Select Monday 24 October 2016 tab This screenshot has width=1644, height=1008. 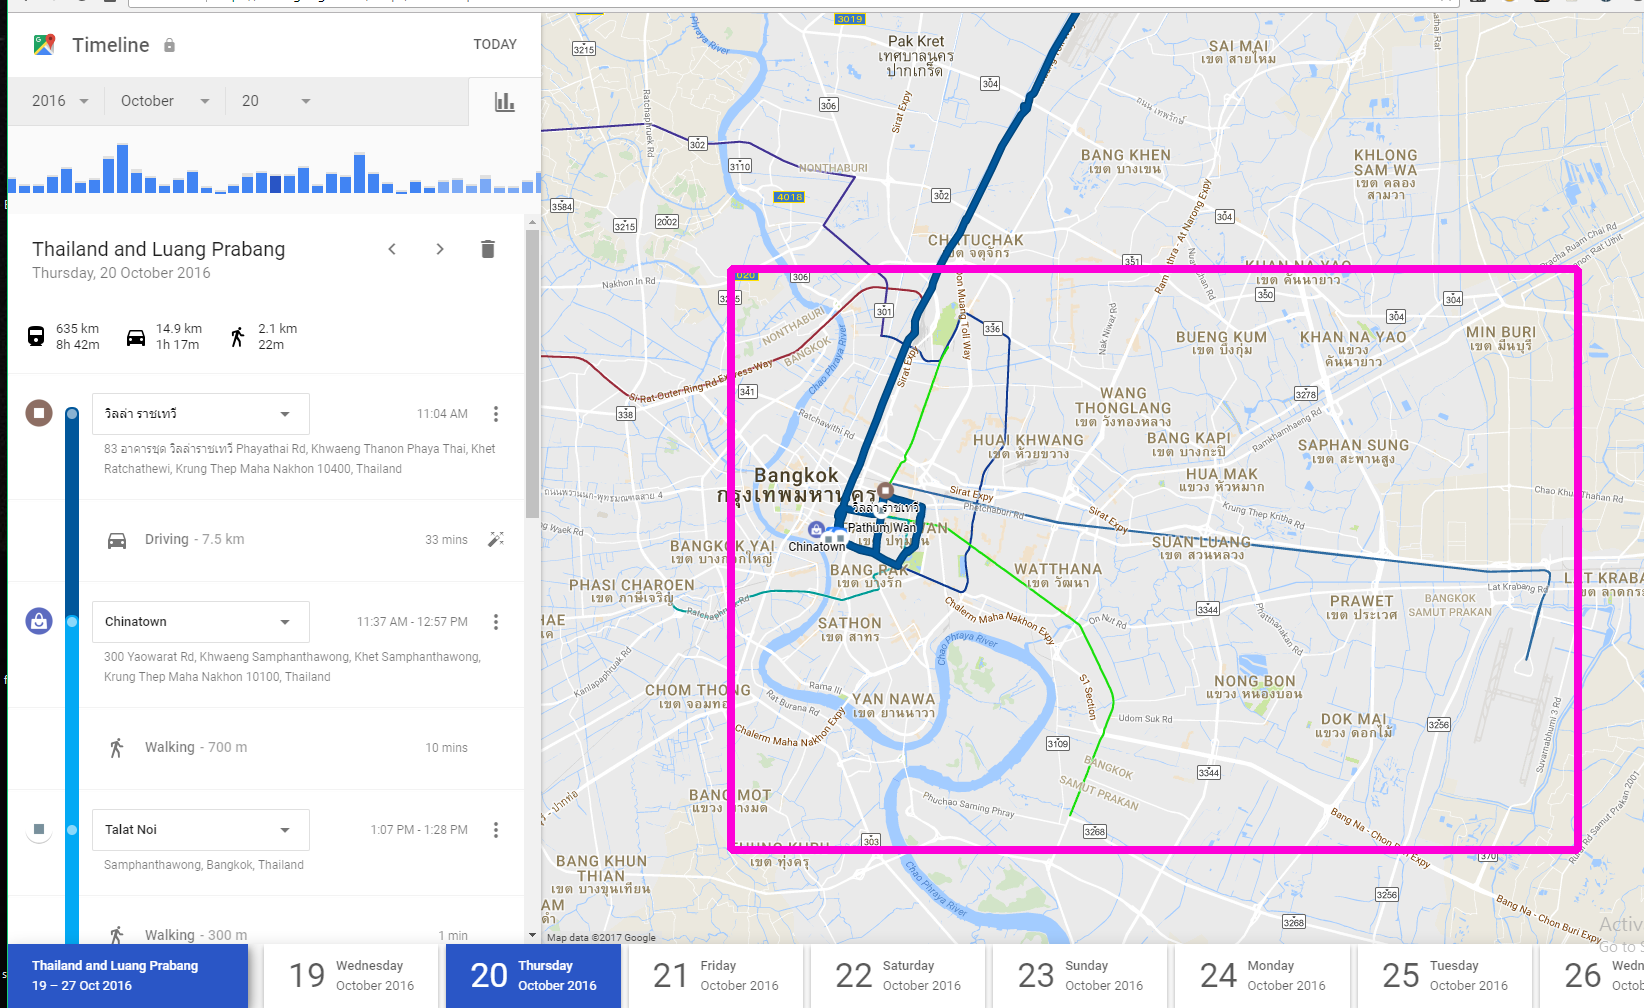[1262, 976]
